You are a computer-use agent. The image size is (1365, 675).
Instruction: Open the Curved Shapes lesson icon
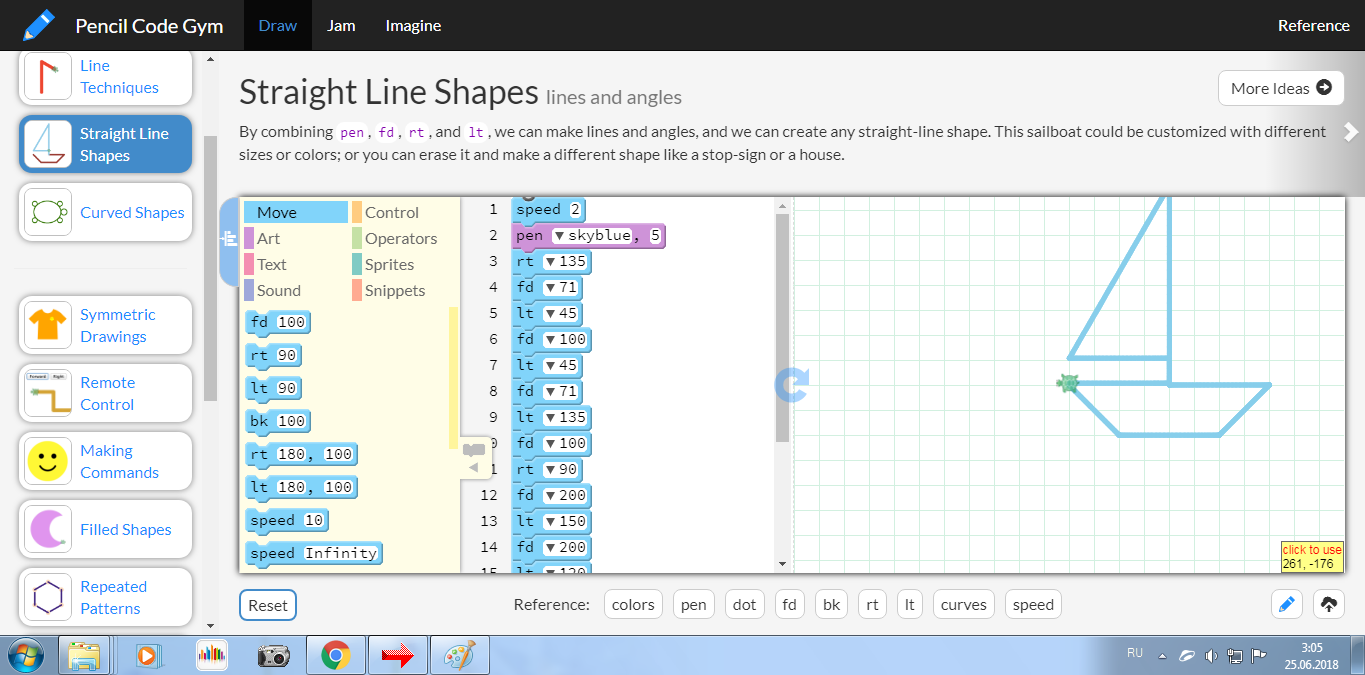(47, 212)
